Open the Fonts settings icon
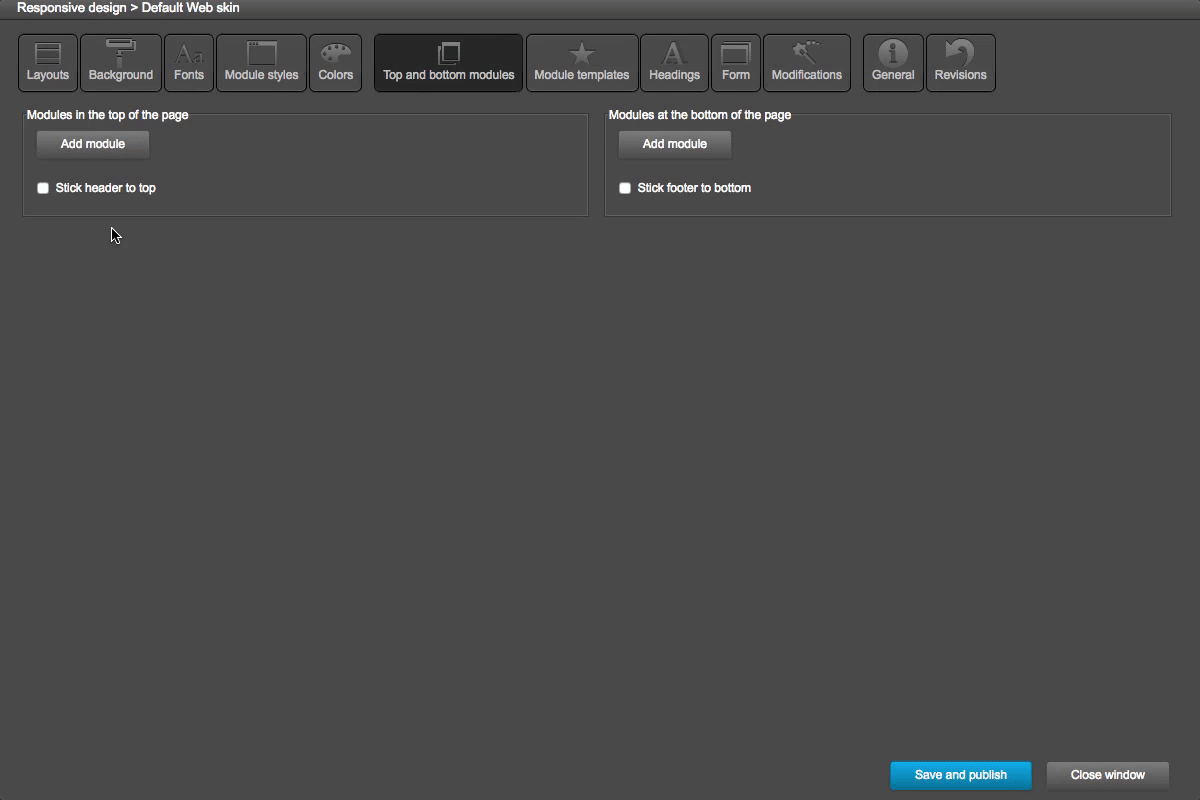This screenshot has height=800, width=1200. 188,62
